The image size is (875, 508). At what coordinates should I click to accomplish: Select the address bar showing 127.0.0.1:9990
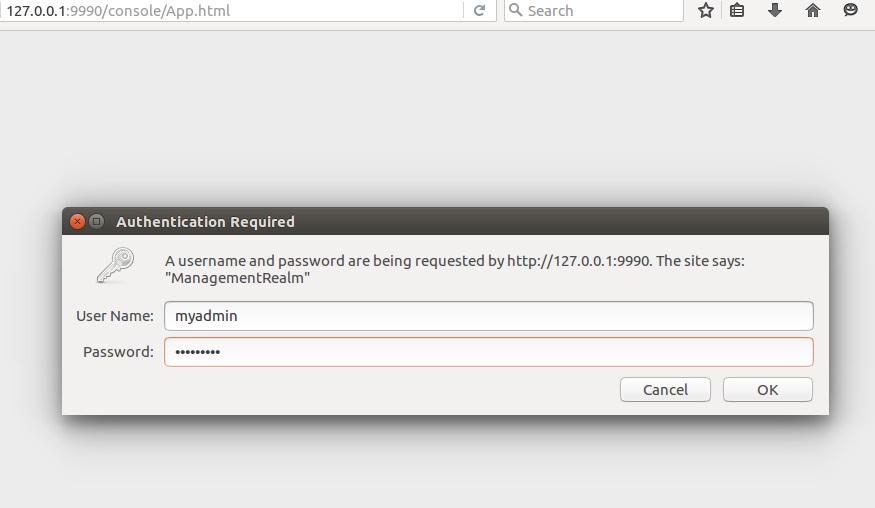click(234, 11)
